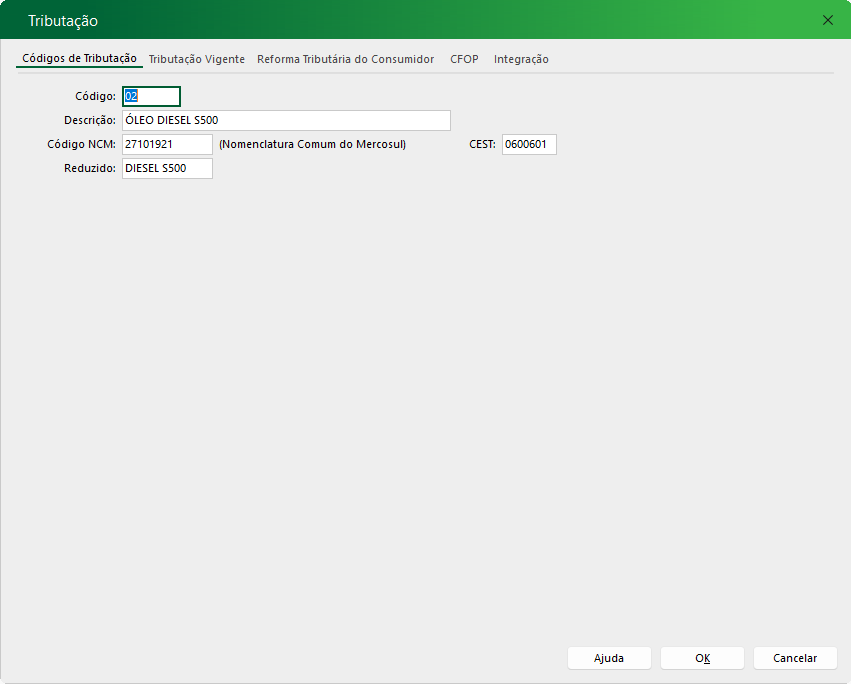Click the Código input field
Viewport: 851px width, 684px height.
pos(151,97)
